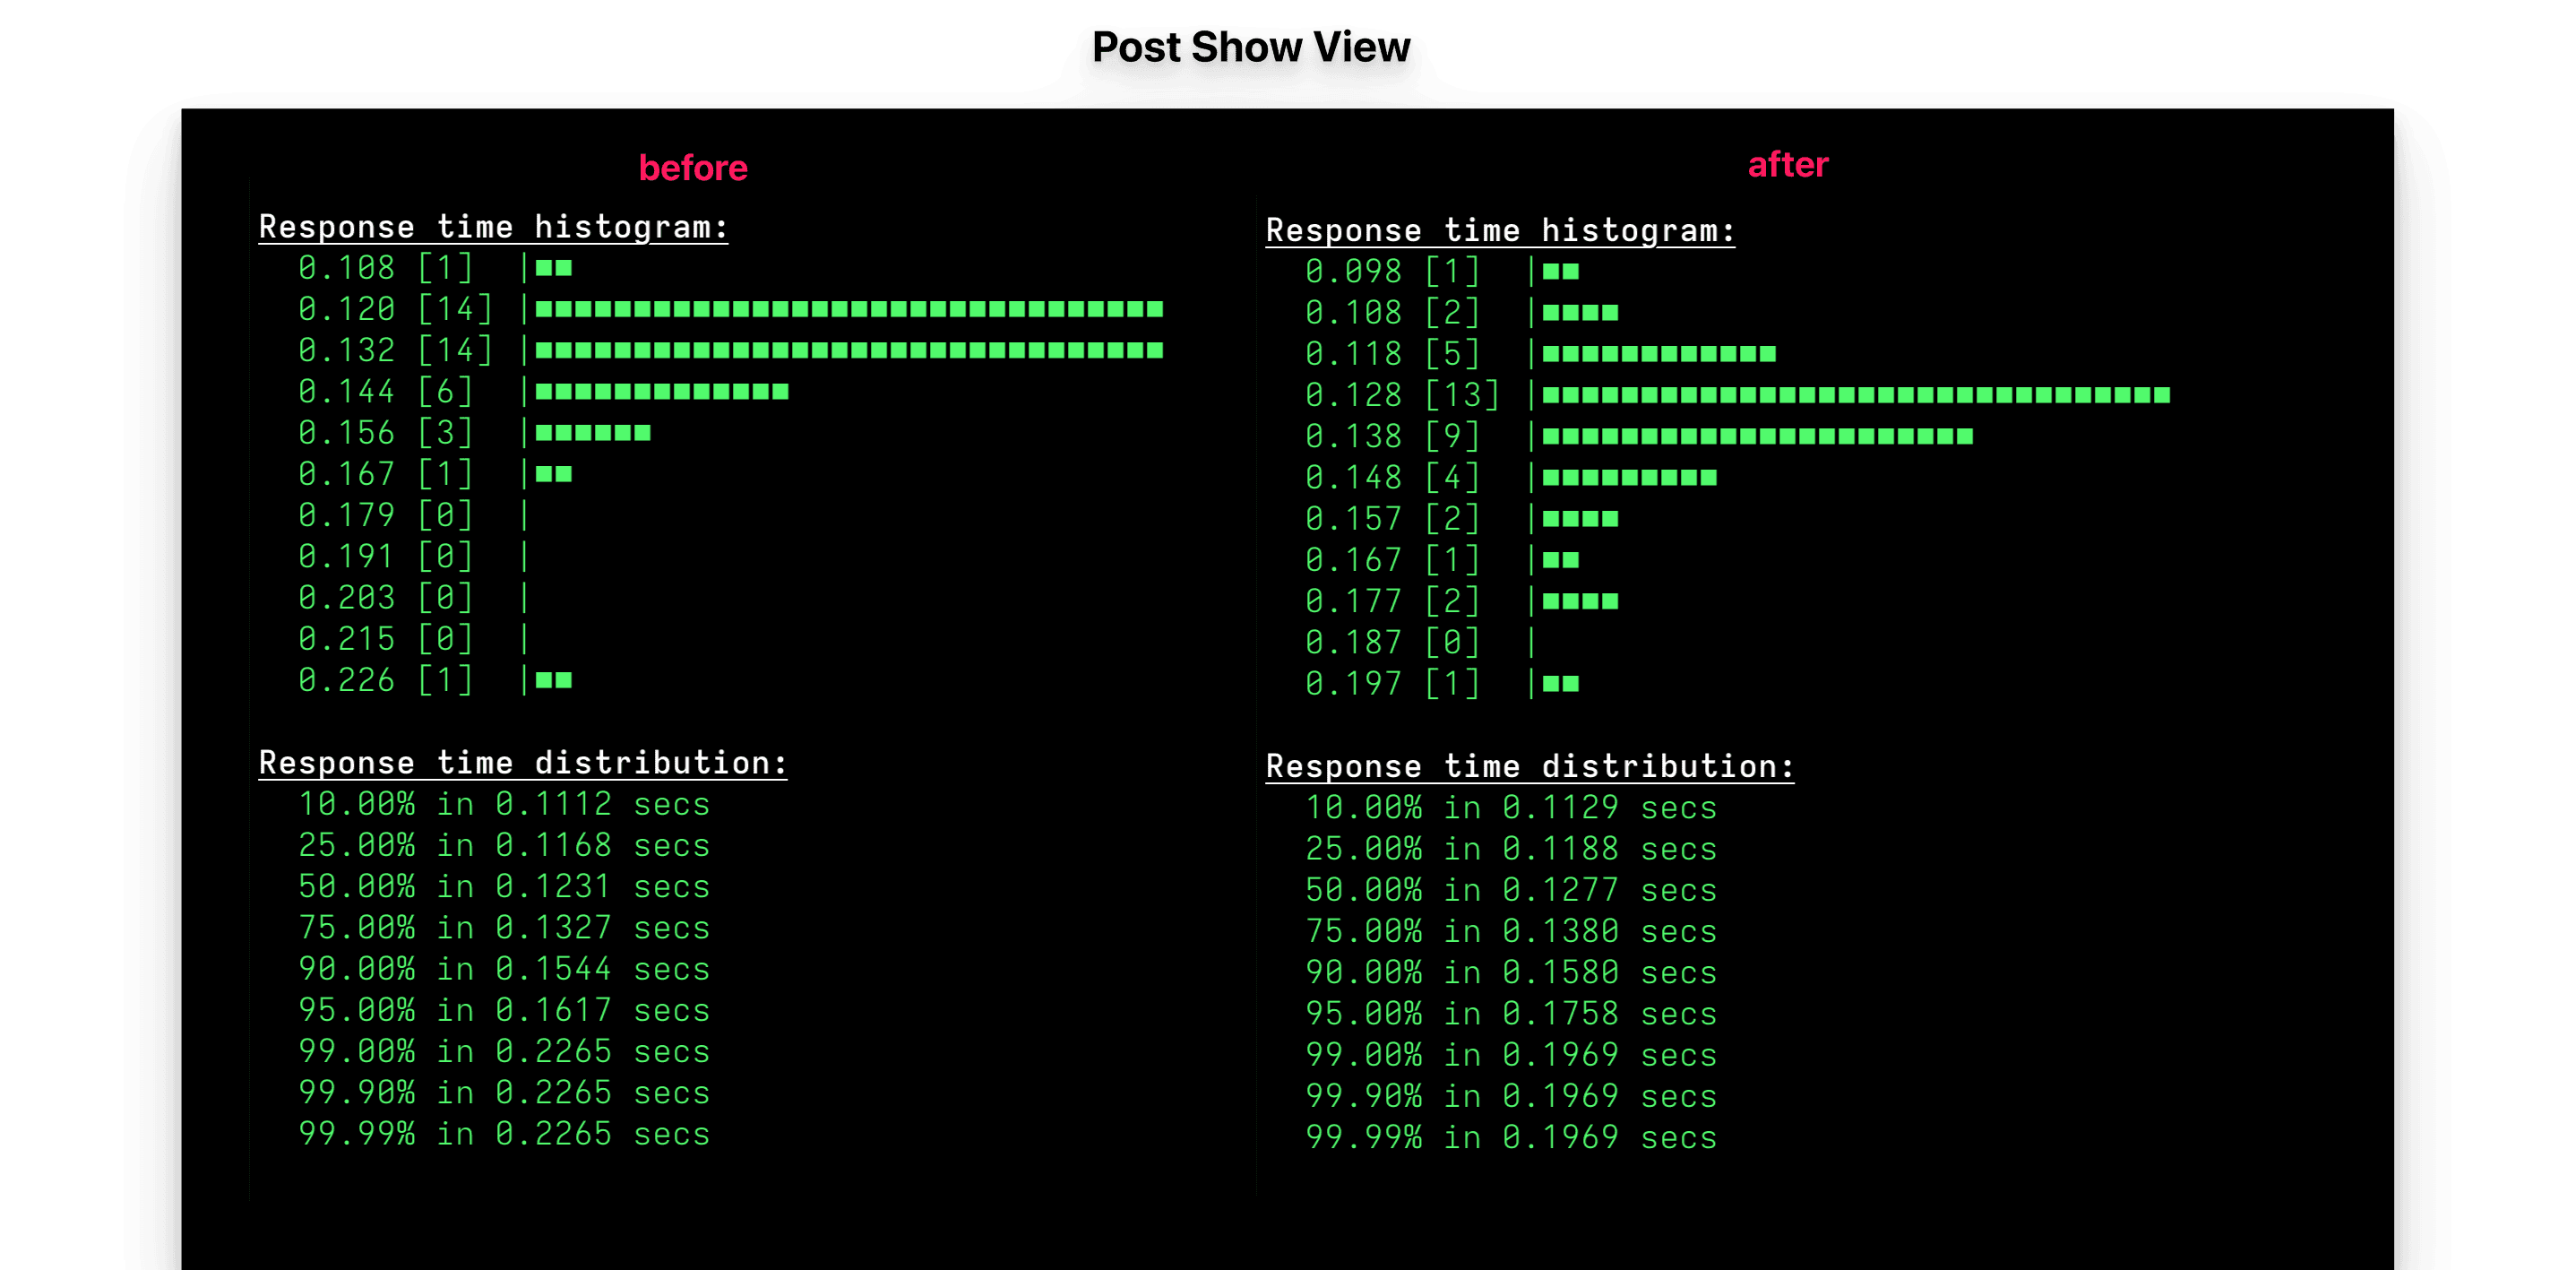Click '90.00% in 0.1580 secs' line

point(1511,972)
